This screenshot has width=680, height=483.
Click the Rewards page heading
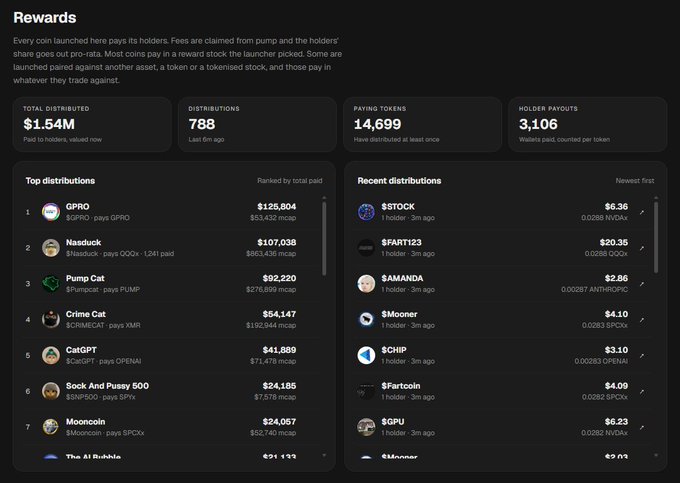[x=45, y=17]
